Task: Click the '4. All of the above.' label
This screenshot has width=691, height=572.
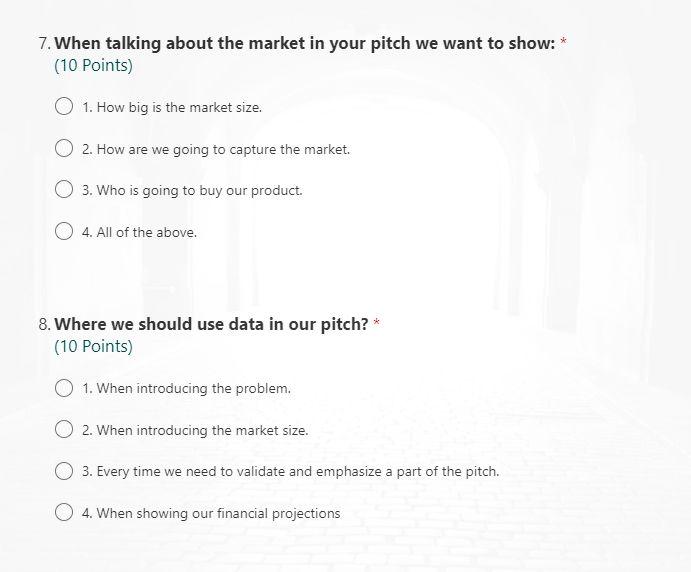Action: 139,232
